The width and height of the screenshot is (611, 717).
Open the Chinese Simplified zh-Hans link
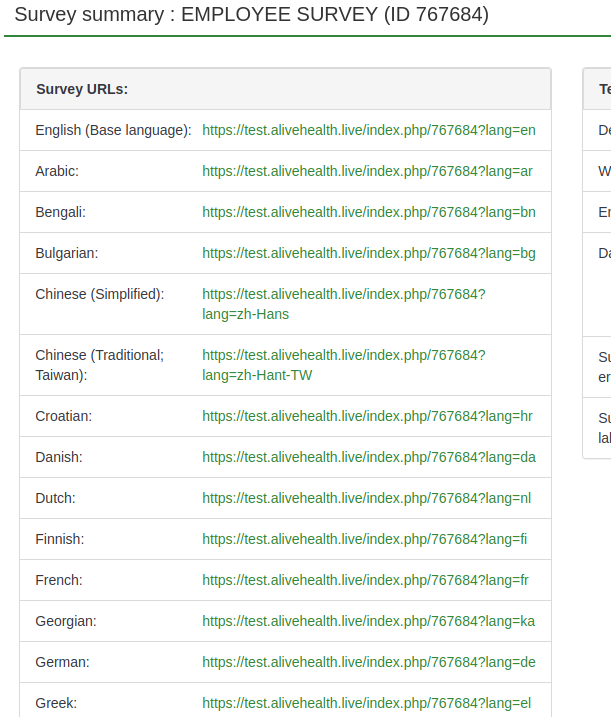[x=343, y=304]
